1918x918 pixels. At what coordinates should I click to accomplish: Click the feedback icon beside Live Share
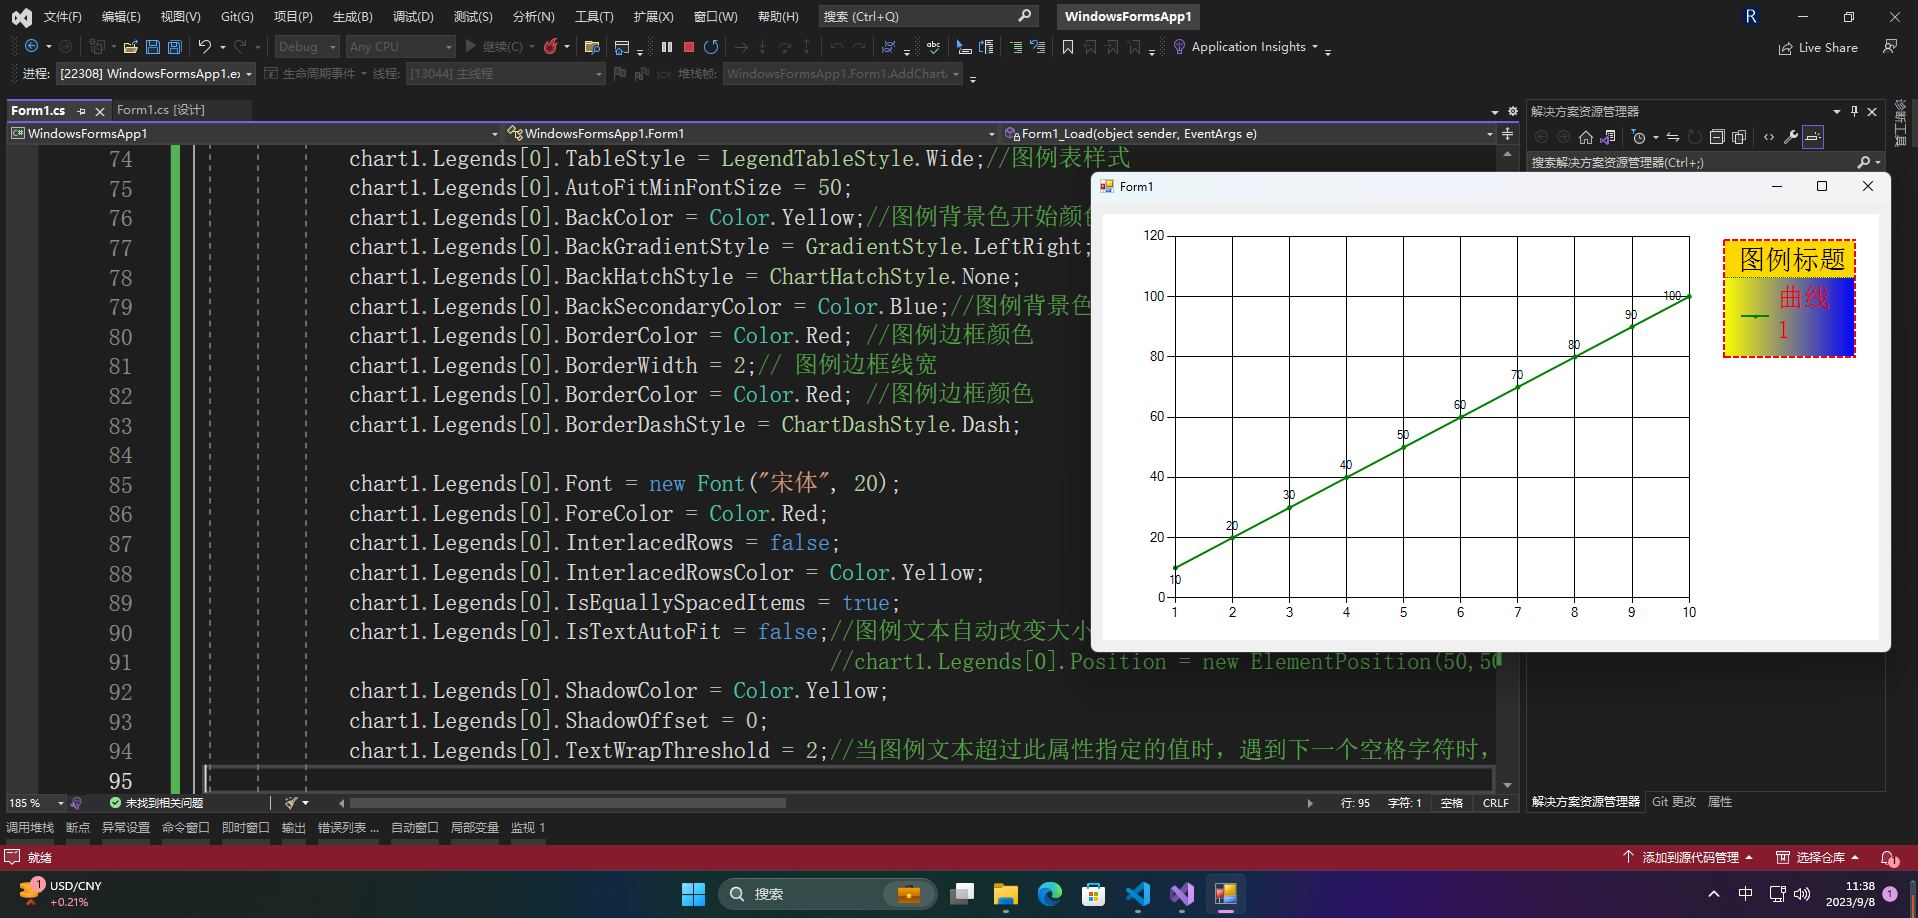tap(1890, 47)
